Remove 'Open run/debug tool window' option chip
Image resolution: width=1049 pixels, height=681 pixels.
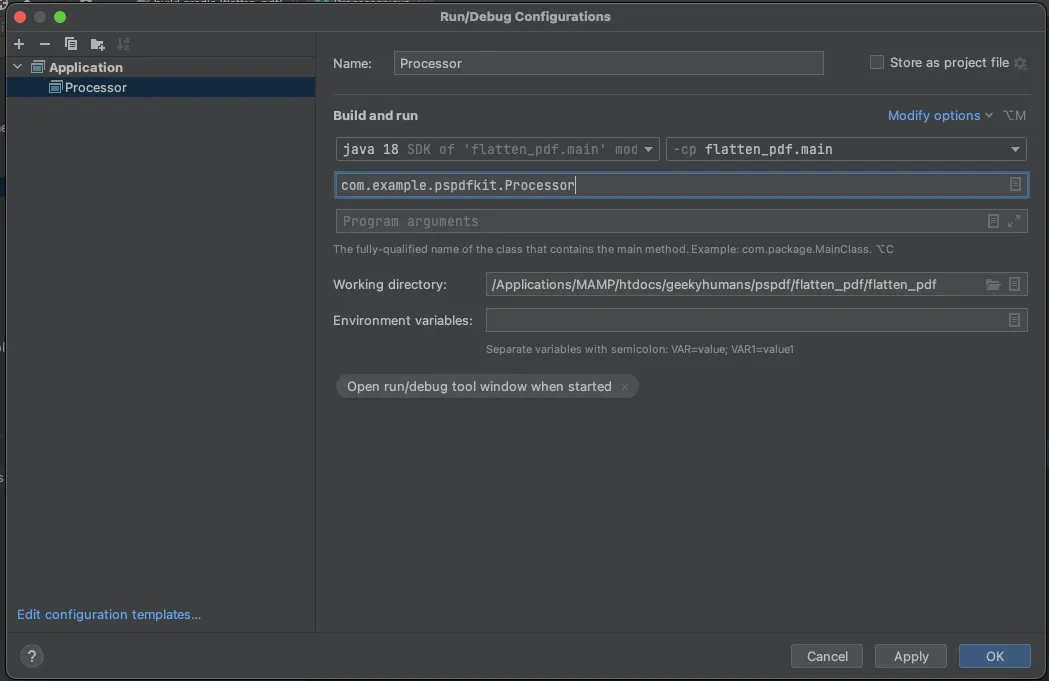pos(625,387)
